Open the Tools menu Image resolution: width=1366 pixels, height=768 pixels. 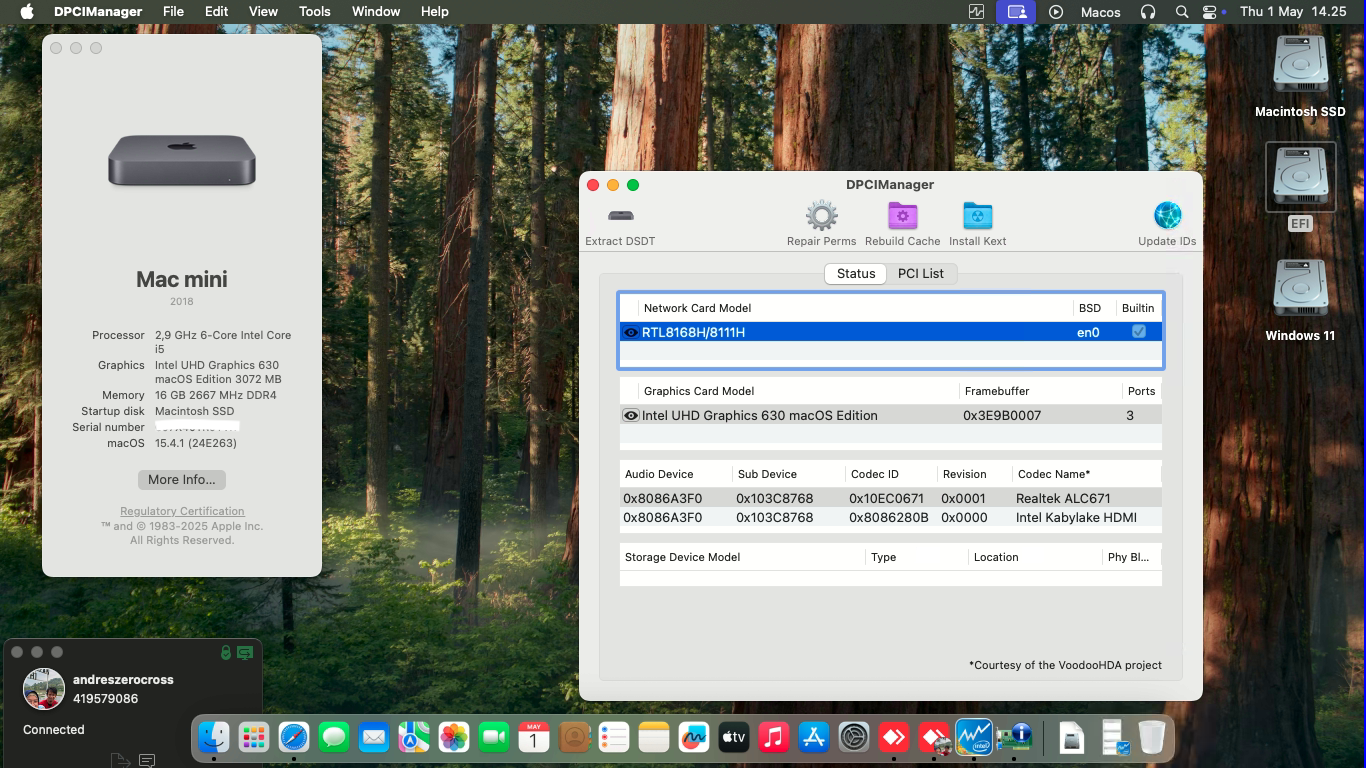314,11
